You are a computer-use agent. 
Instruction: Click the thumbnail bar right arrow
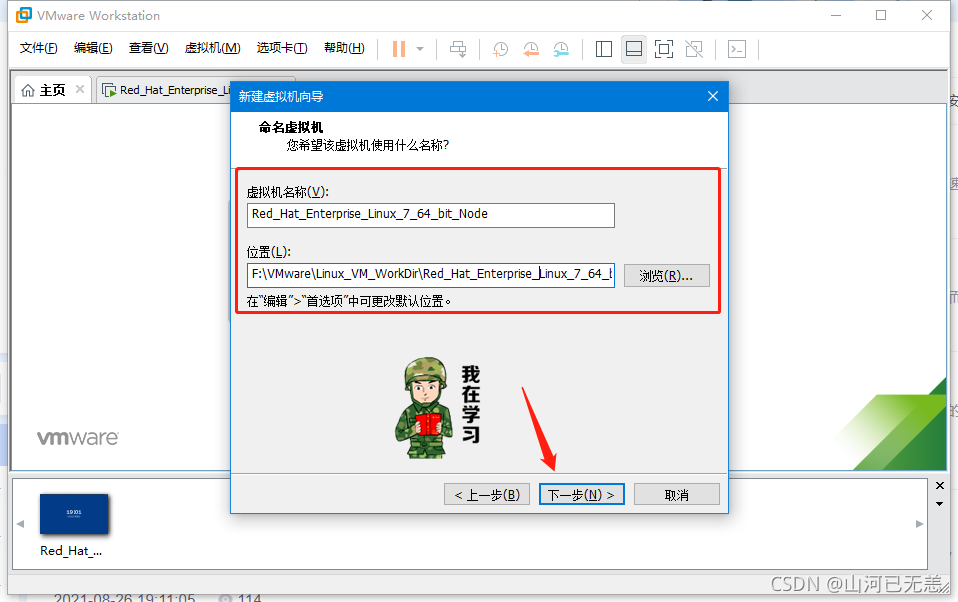[919, 524]
